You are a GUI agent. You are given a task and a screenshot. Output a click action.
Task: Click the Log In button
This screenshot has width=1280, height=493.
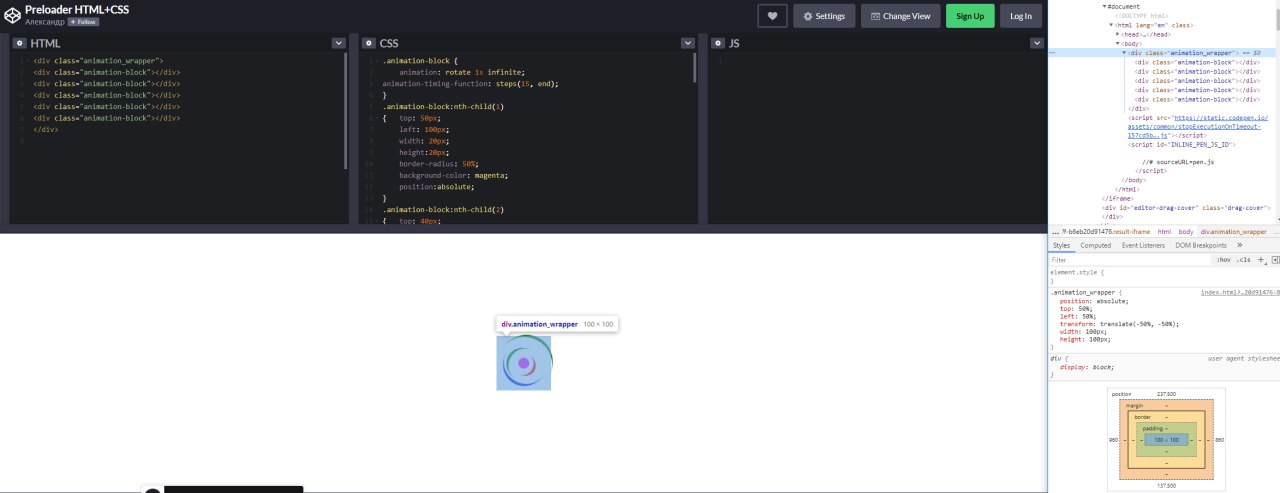pos(1020,16)
